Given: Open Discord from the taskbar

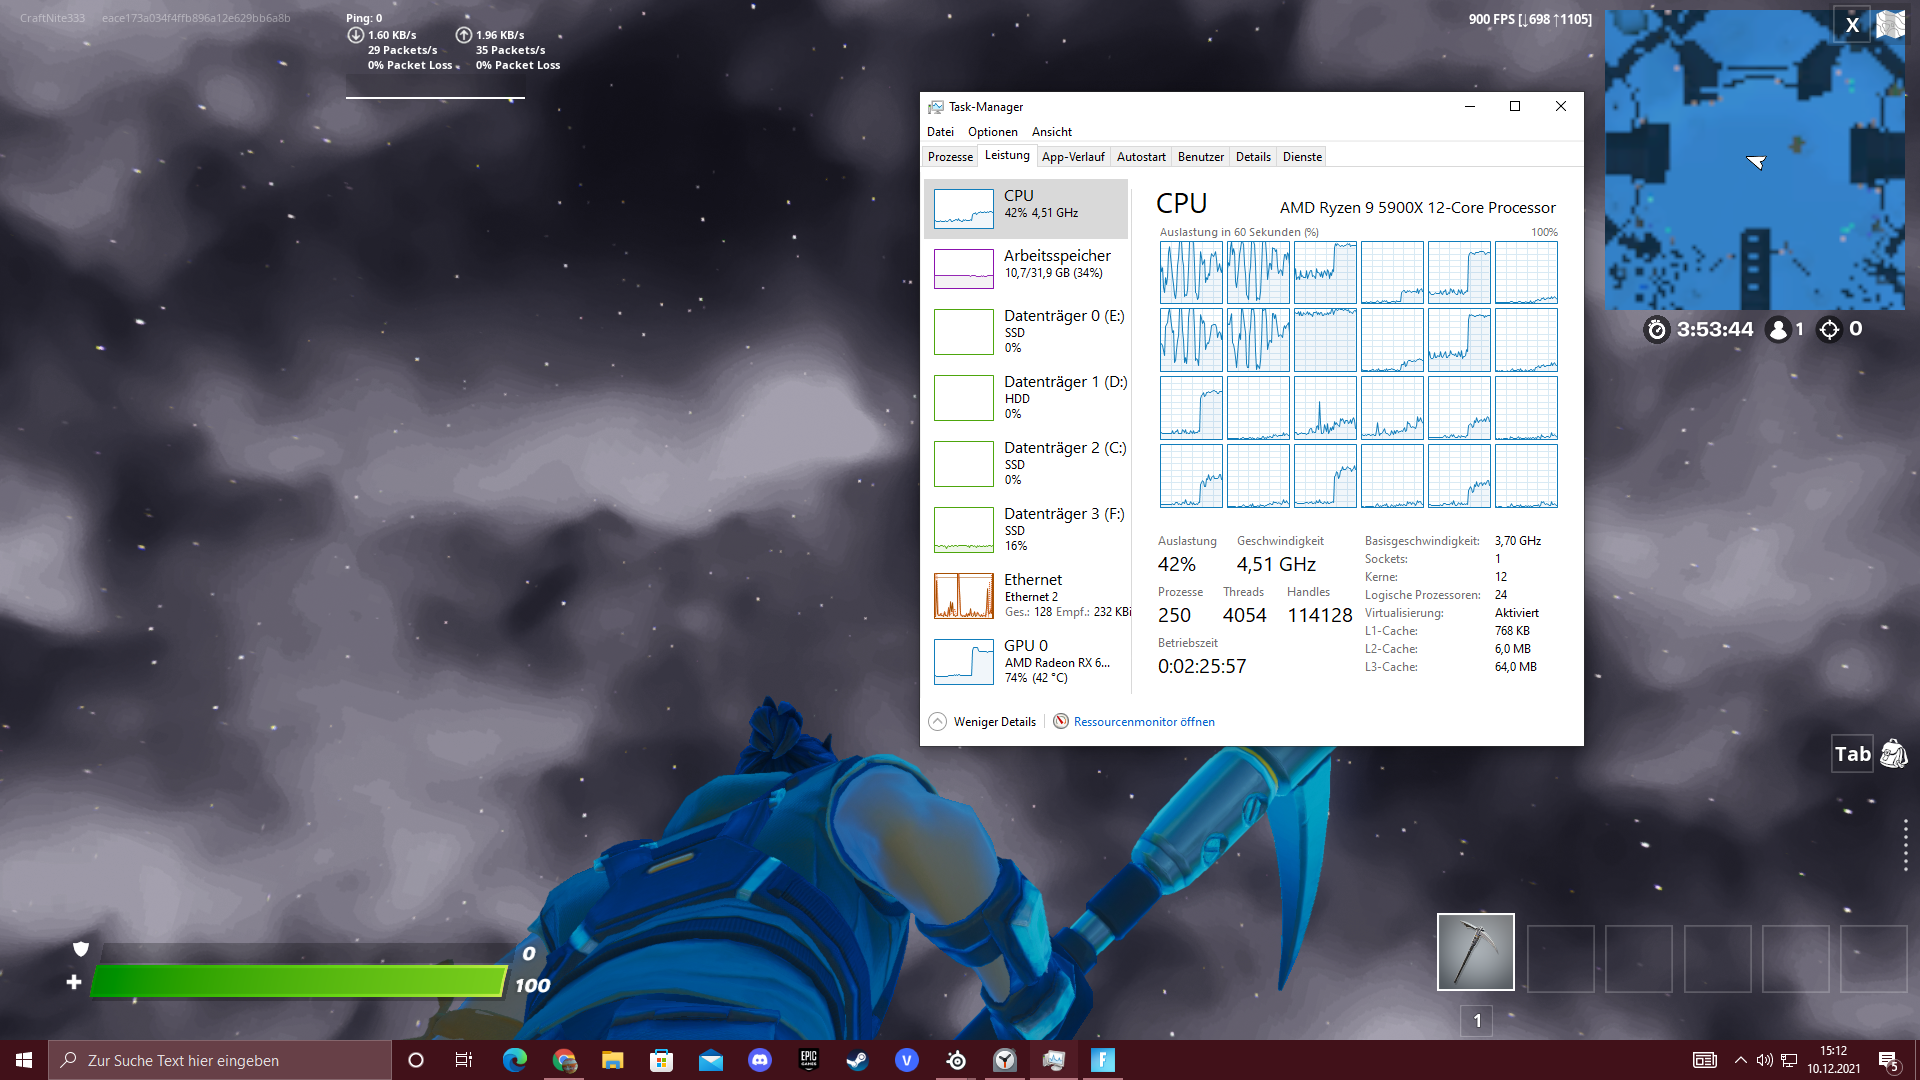Looking at the screenshot, I should click(760, 1060).
